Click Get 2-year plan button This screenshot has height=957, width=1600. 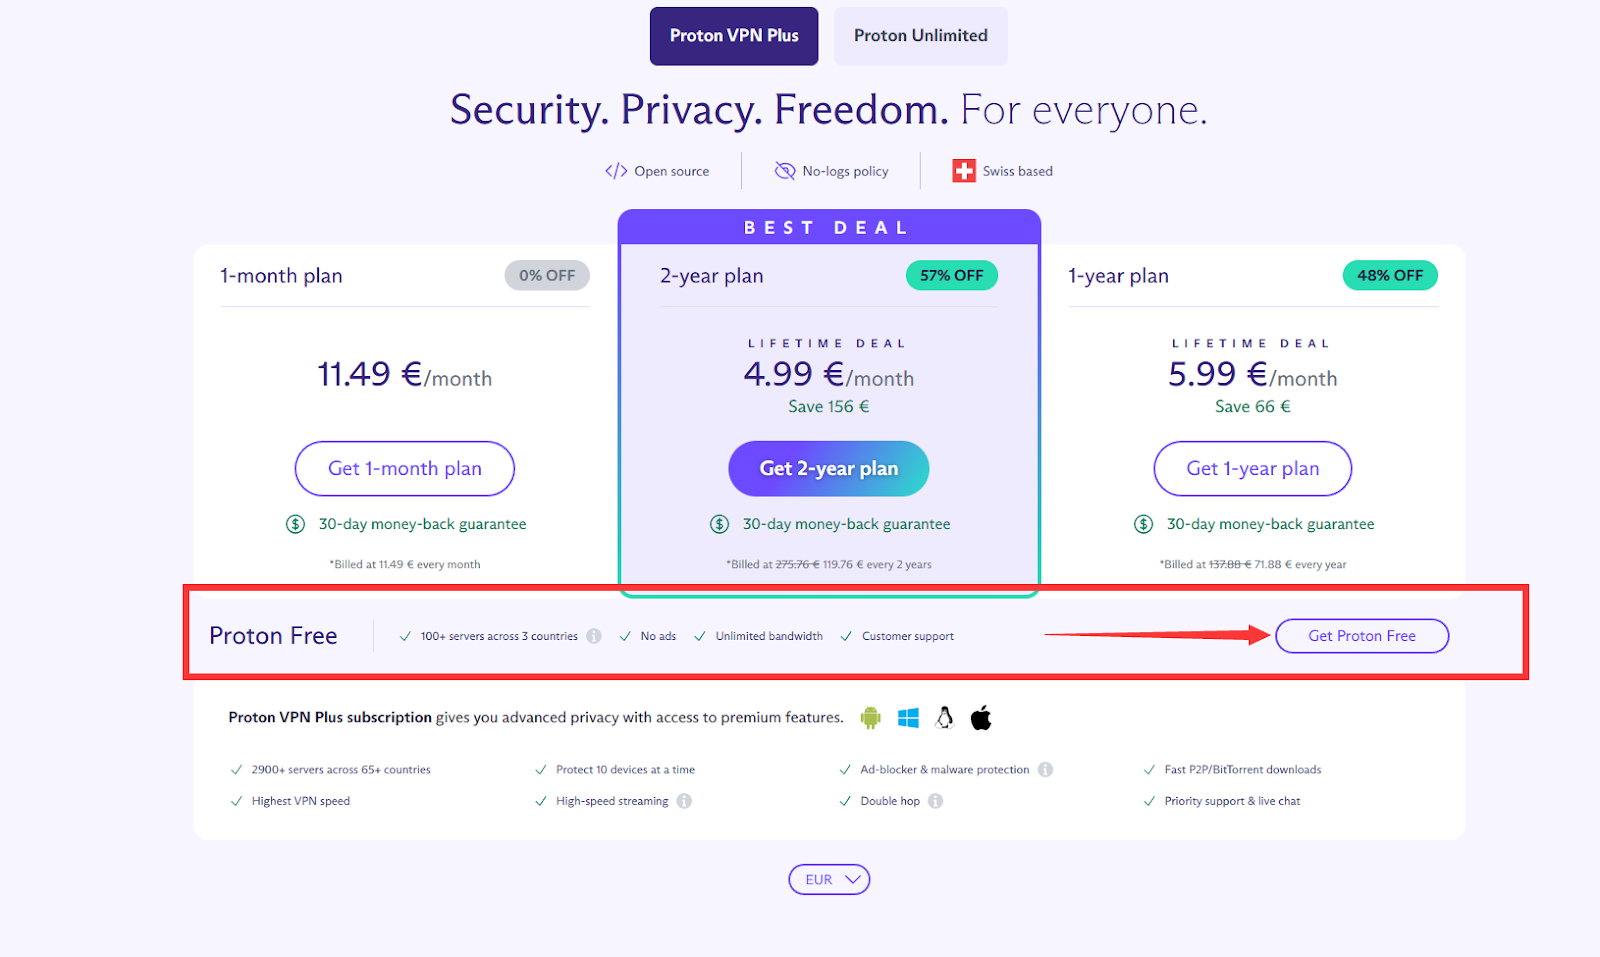coord(828,469)
